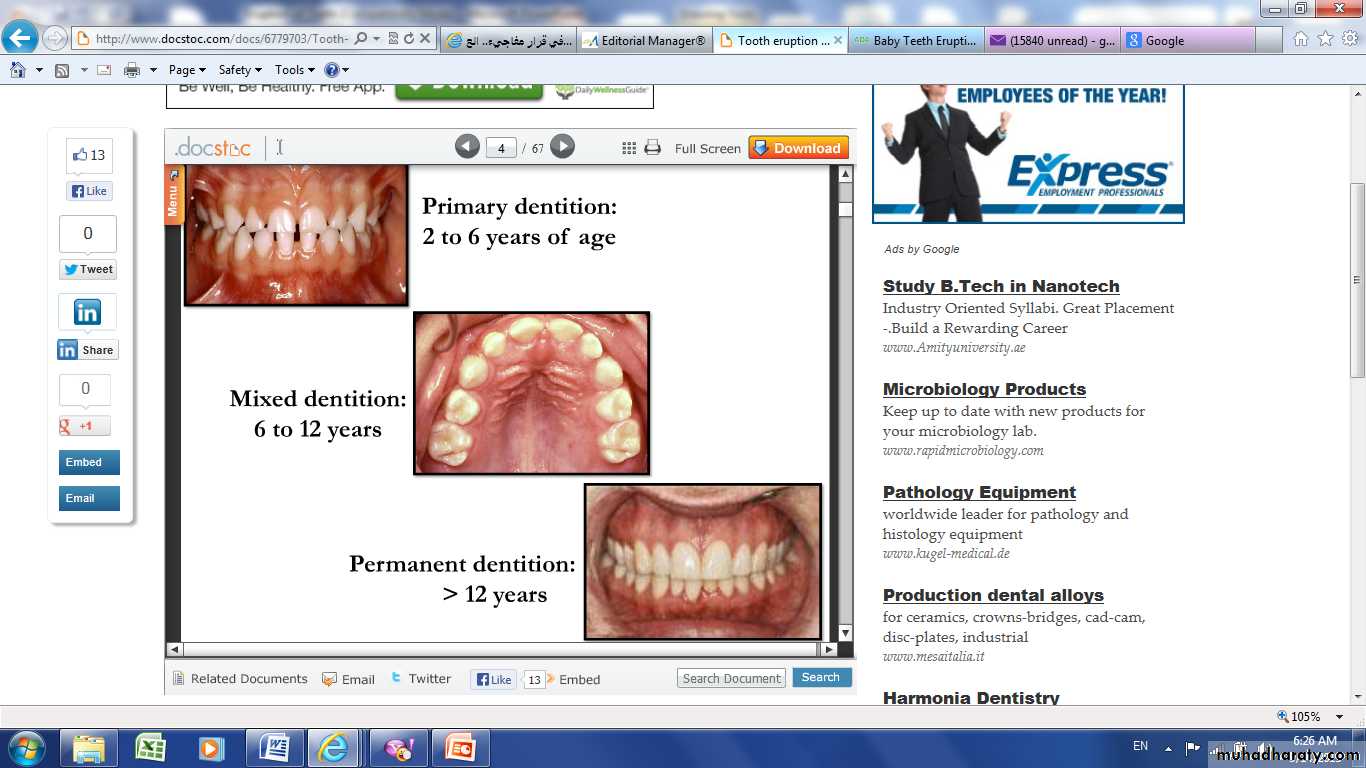Click the document viewer vertical scrollbar thumb
Viewport: 1366px width, 768px height.
[x=845, y=209]
